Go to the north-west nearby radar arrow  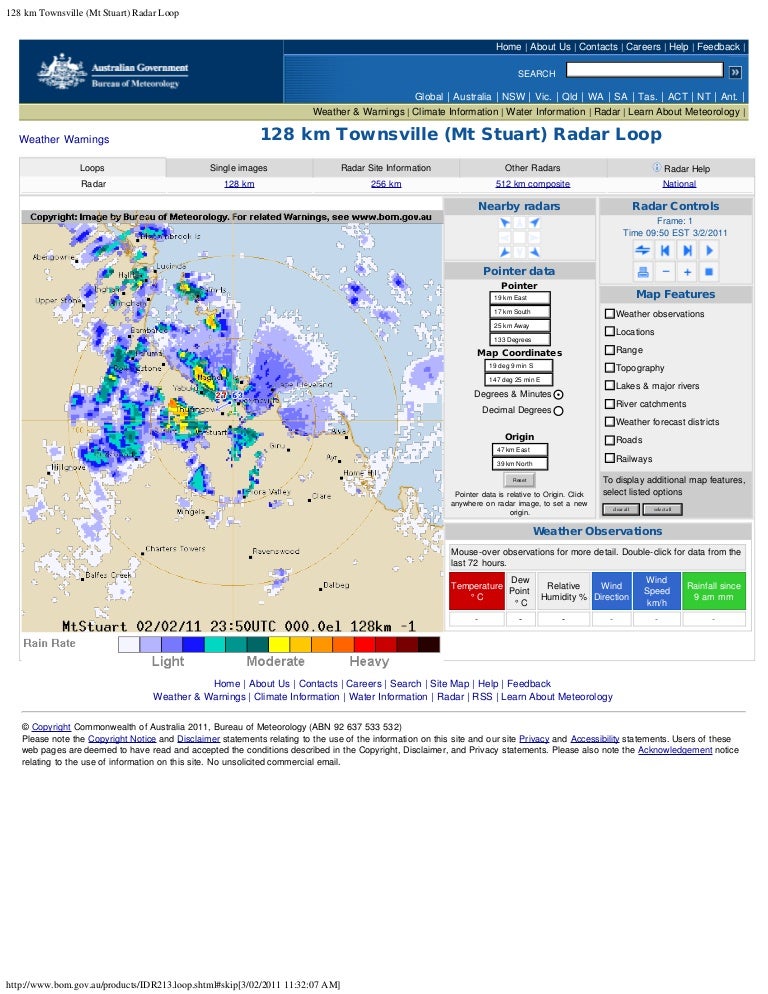[505, 223]
